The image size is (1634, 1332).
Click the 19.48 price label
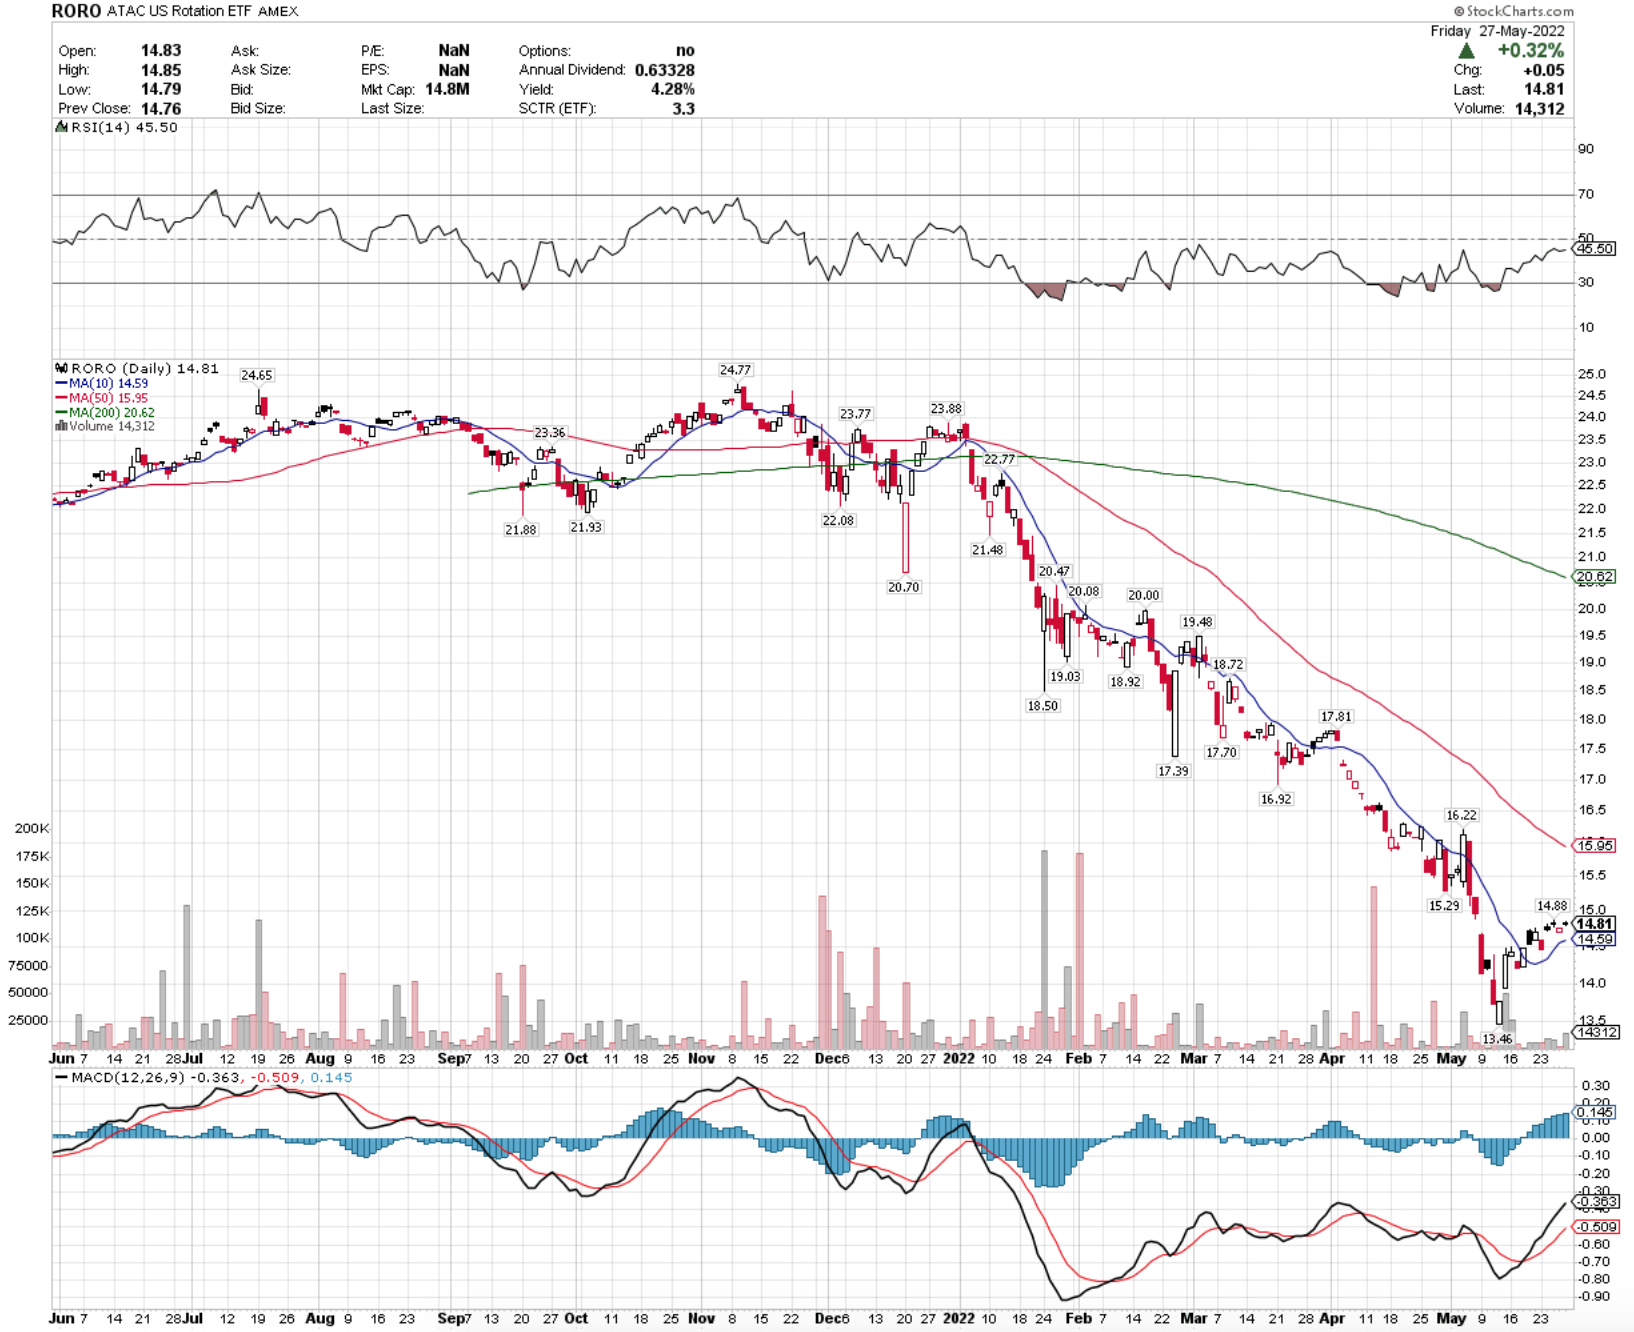1197,622
